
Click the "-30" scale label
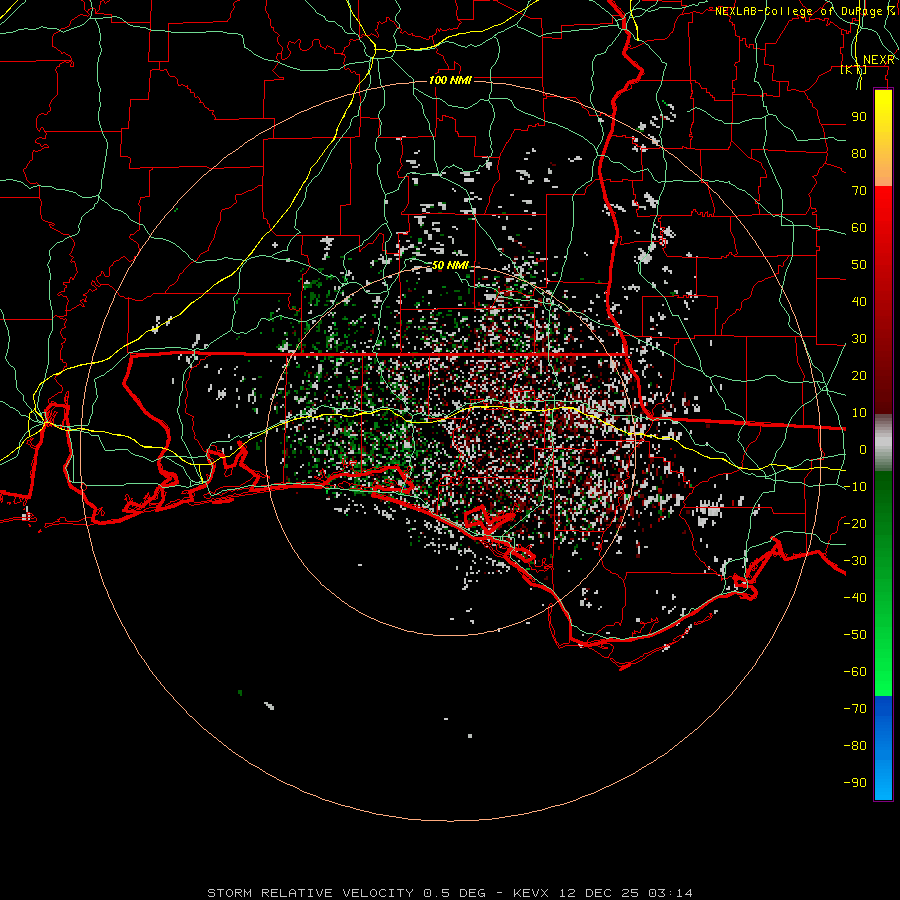(x=855, y=561)
